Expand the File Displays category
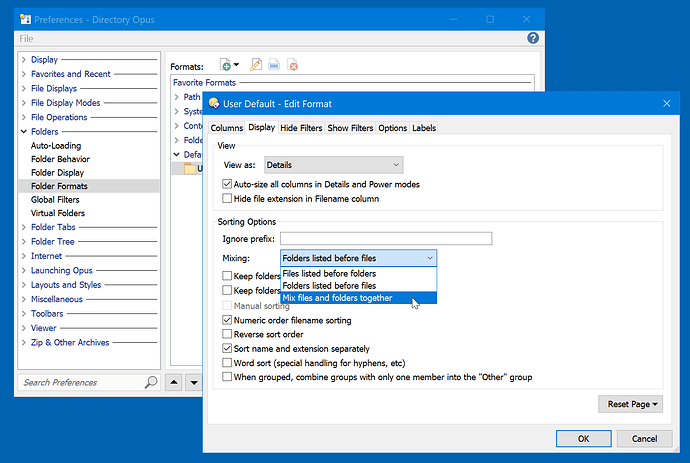 coord(24,88)
